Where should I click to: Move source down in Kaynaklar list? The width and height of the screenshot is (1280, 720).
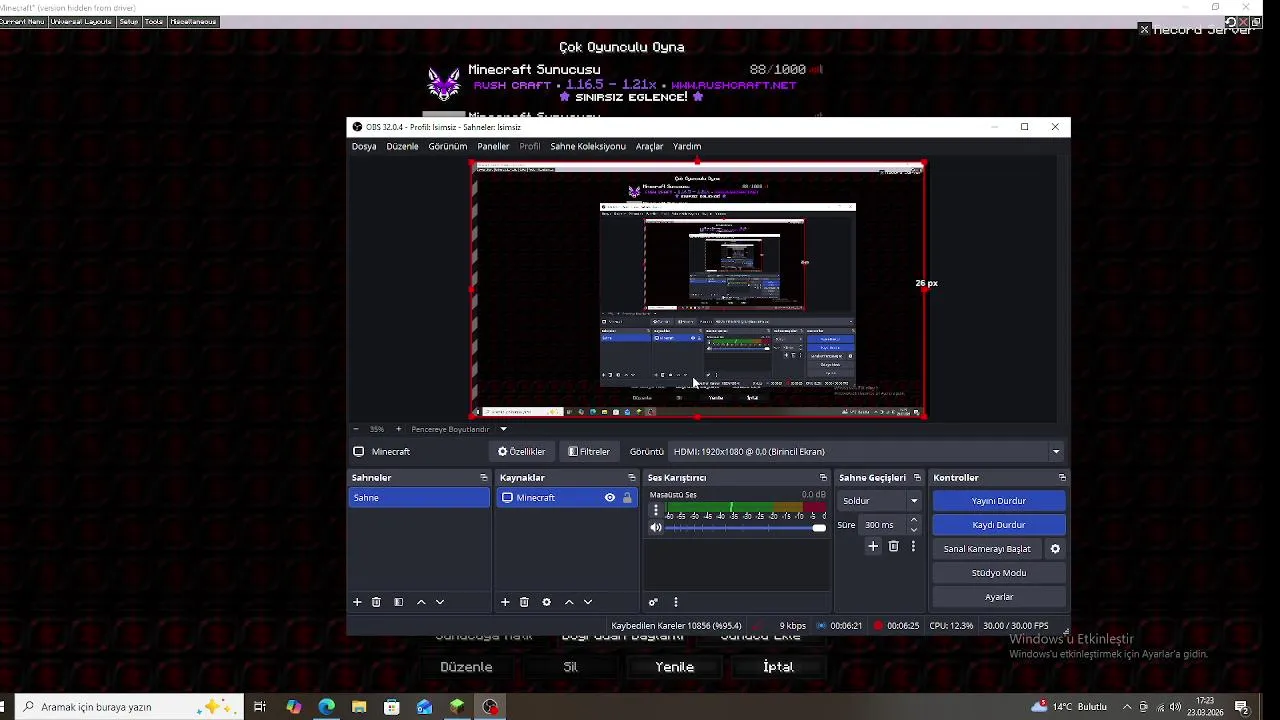(587, 602)
